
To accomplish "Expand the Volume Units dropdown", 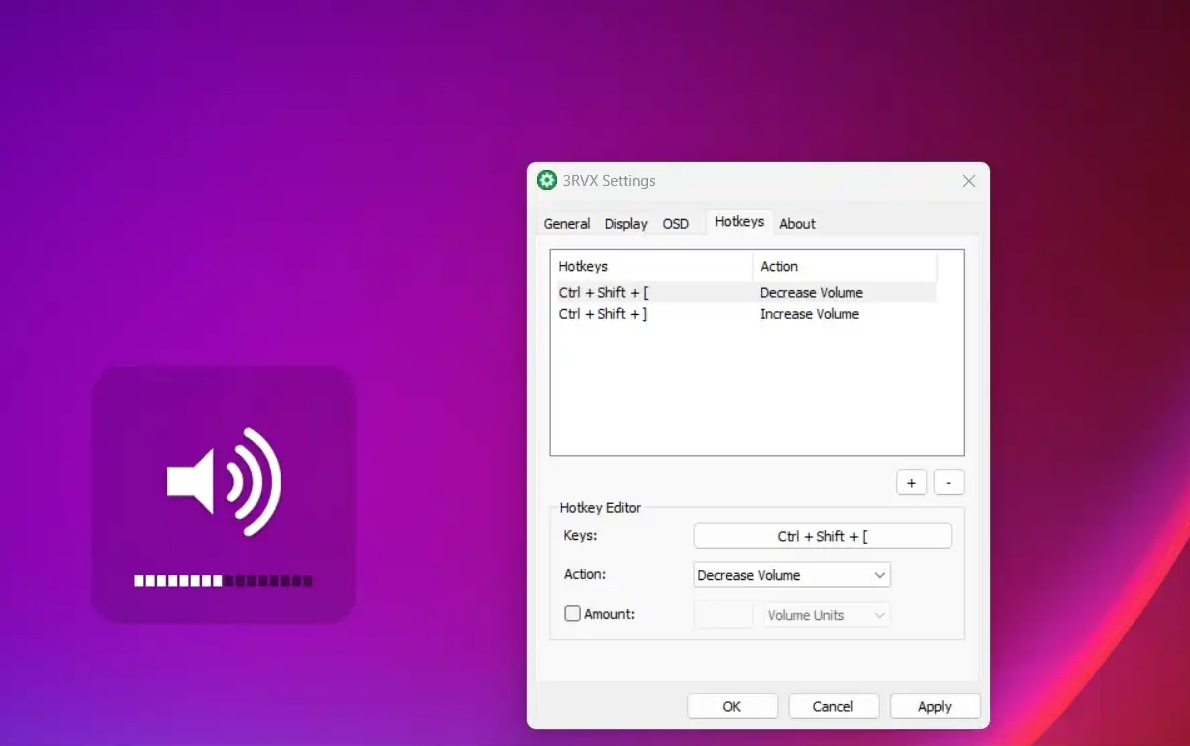I will (826, 615).
